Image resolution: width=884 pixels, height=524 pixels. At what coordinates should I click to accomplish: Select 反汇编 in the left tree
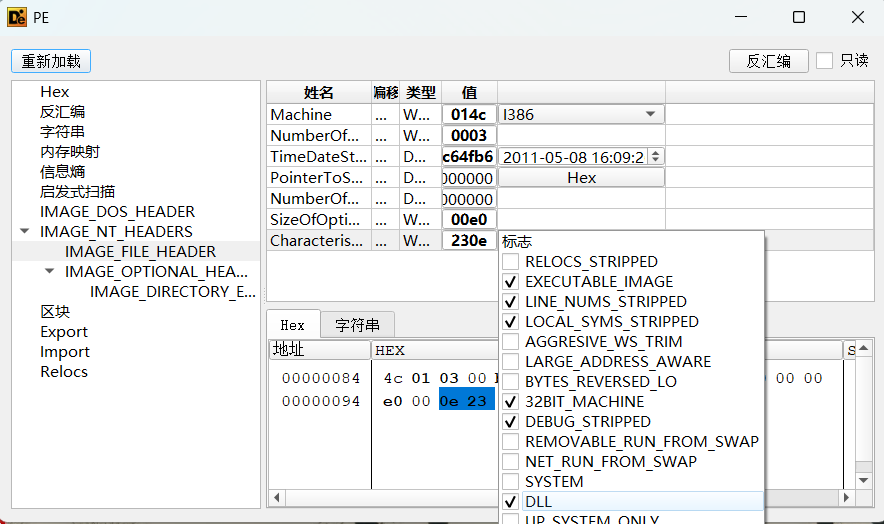[x=62, y=112]
